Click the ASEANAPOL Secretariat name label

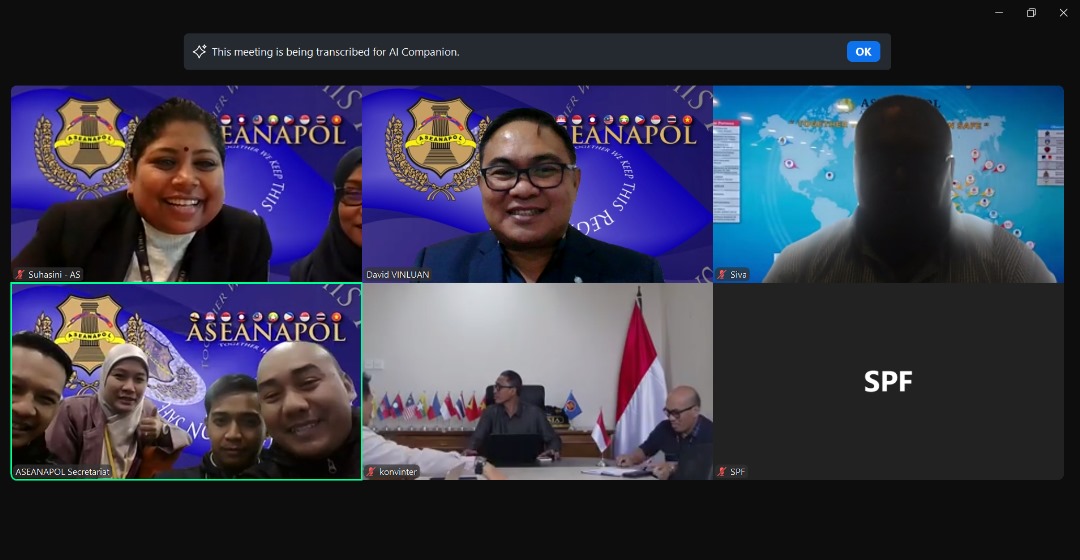click(62, 472)
